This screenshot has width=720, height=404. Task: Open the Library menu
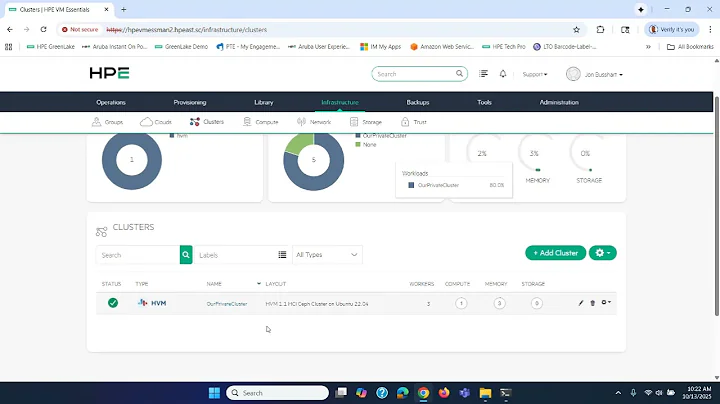click(x=264, y=102)
